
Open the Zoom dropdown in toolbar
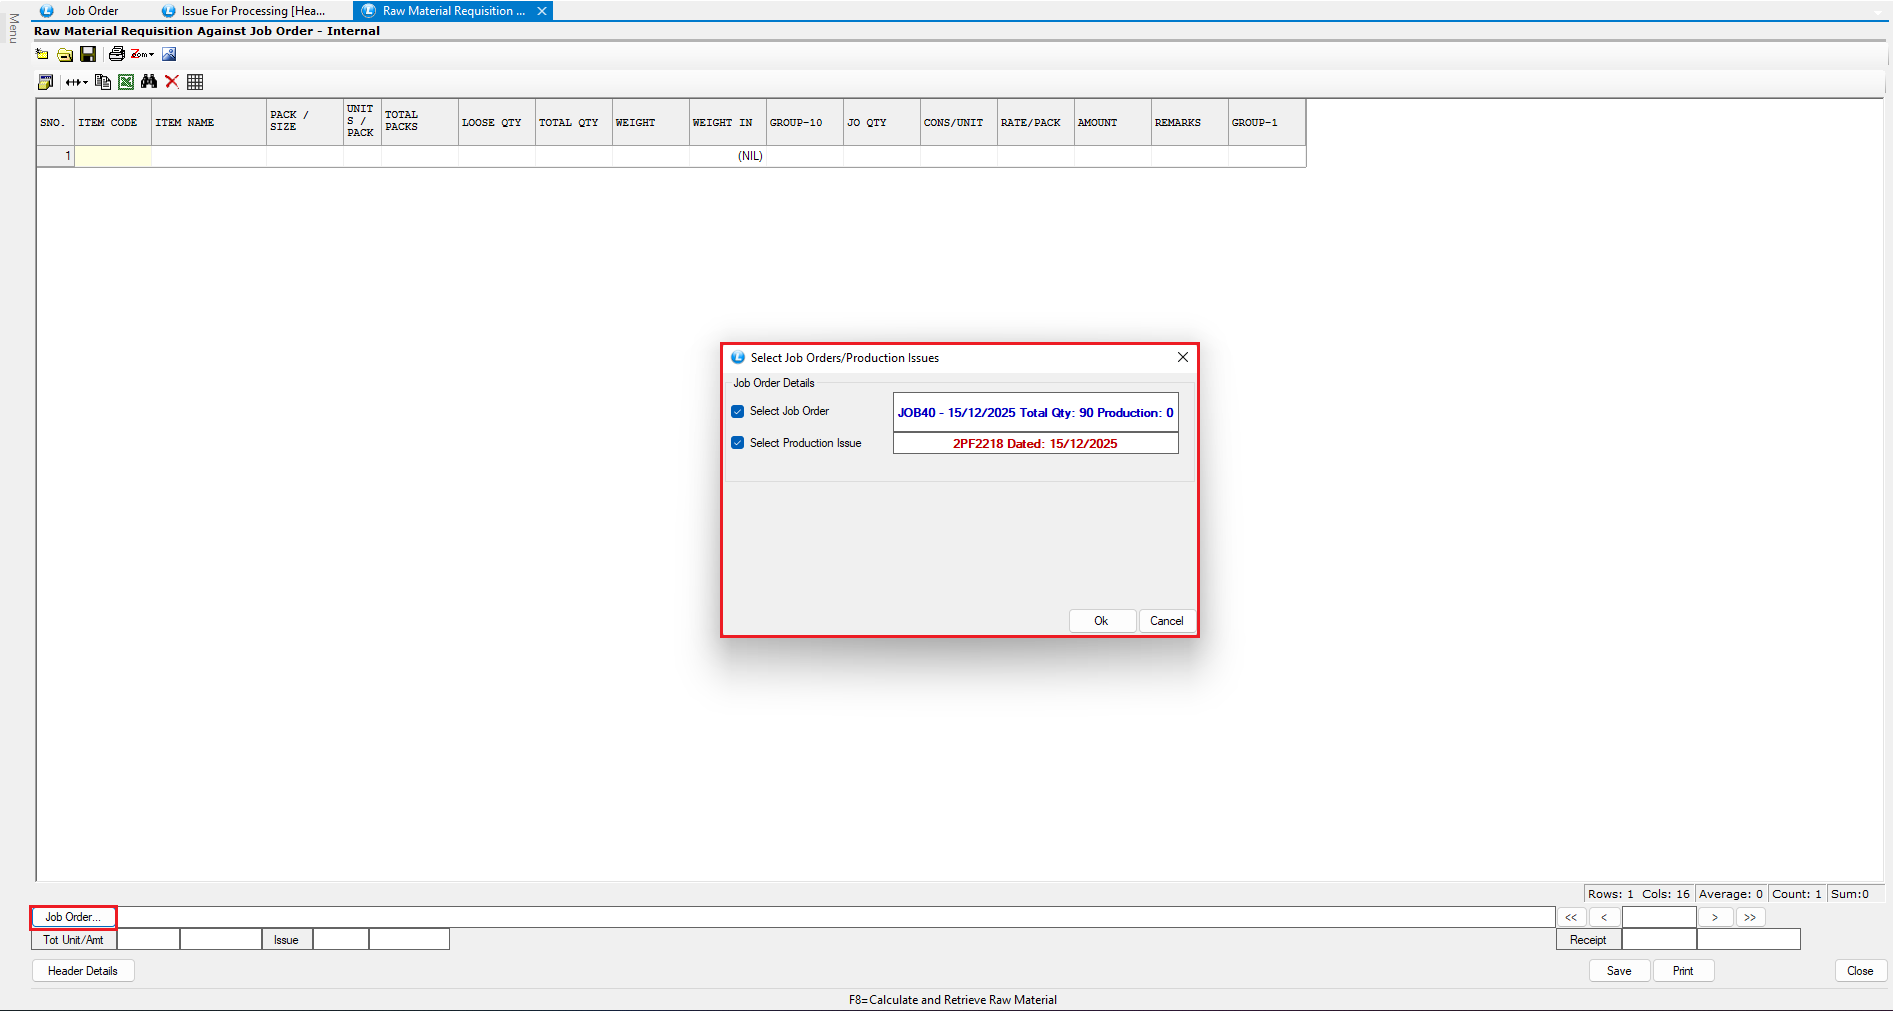click(x=143, y=54)
